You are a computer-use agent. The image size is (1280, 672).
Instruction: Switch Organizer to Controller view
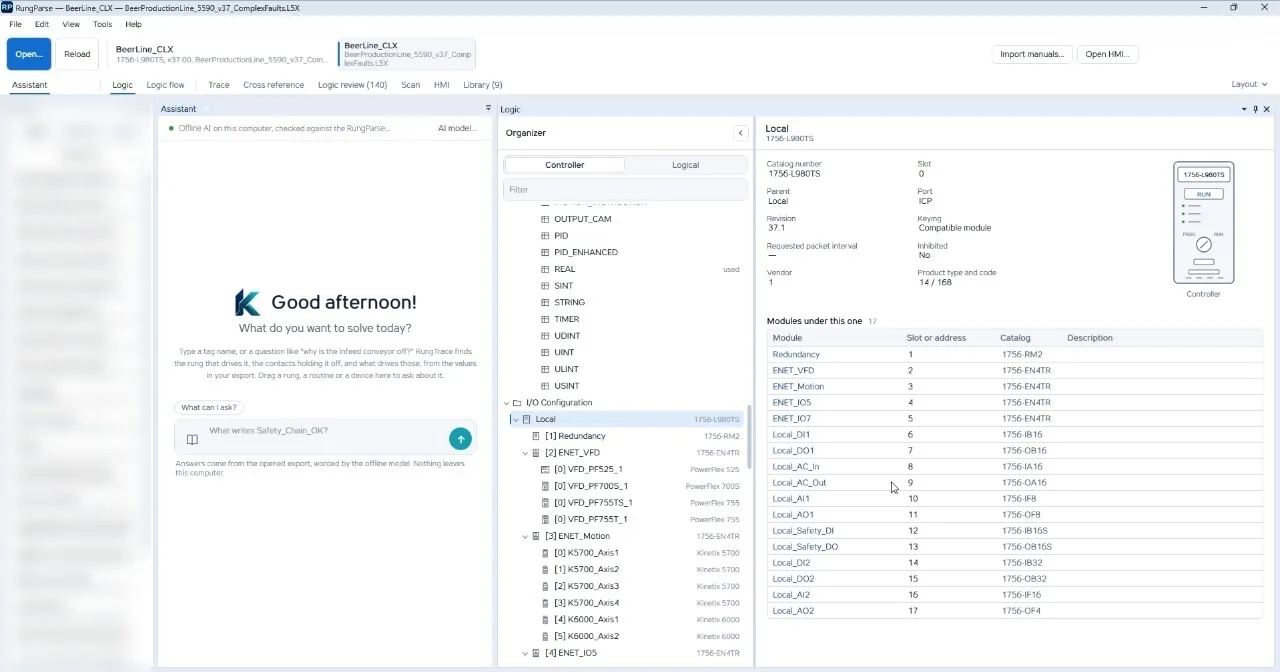[565, 165]
